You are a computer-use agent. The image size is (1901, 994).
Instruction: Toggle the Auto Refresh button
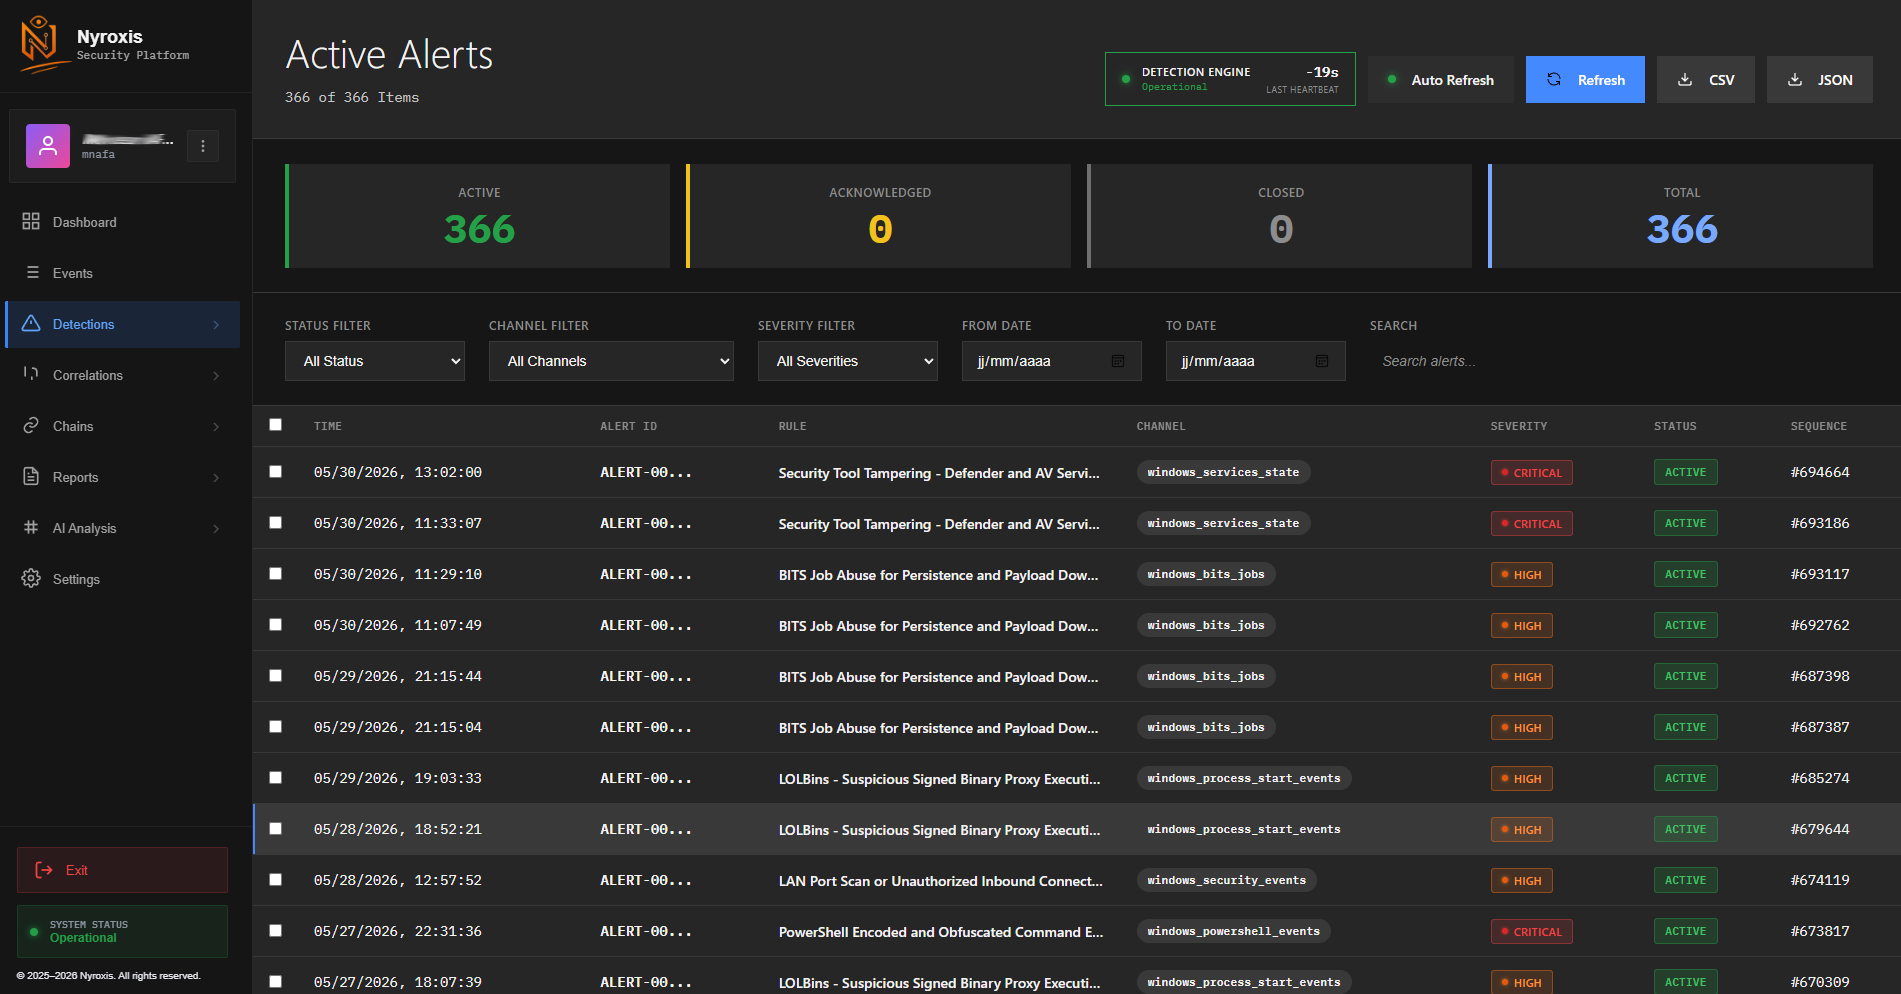point(1441,79)
